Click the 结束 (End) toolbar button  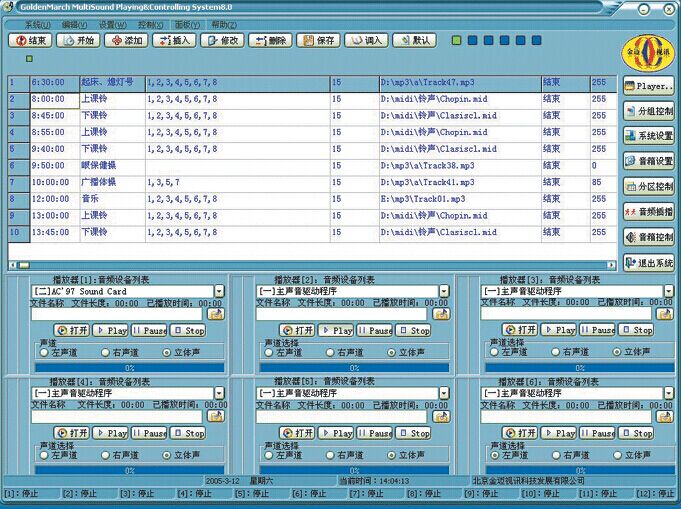pyautogui.click(x=30, y=40)
